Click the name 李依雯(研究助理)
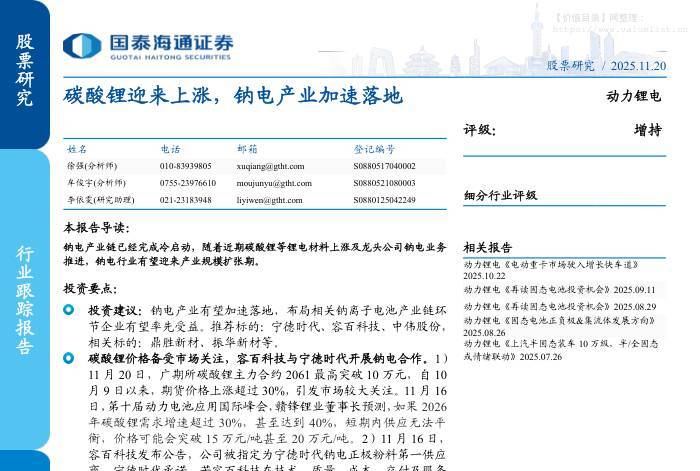Image resolution: width=700 pixels, height=471 pixels. tap(100, 200)
